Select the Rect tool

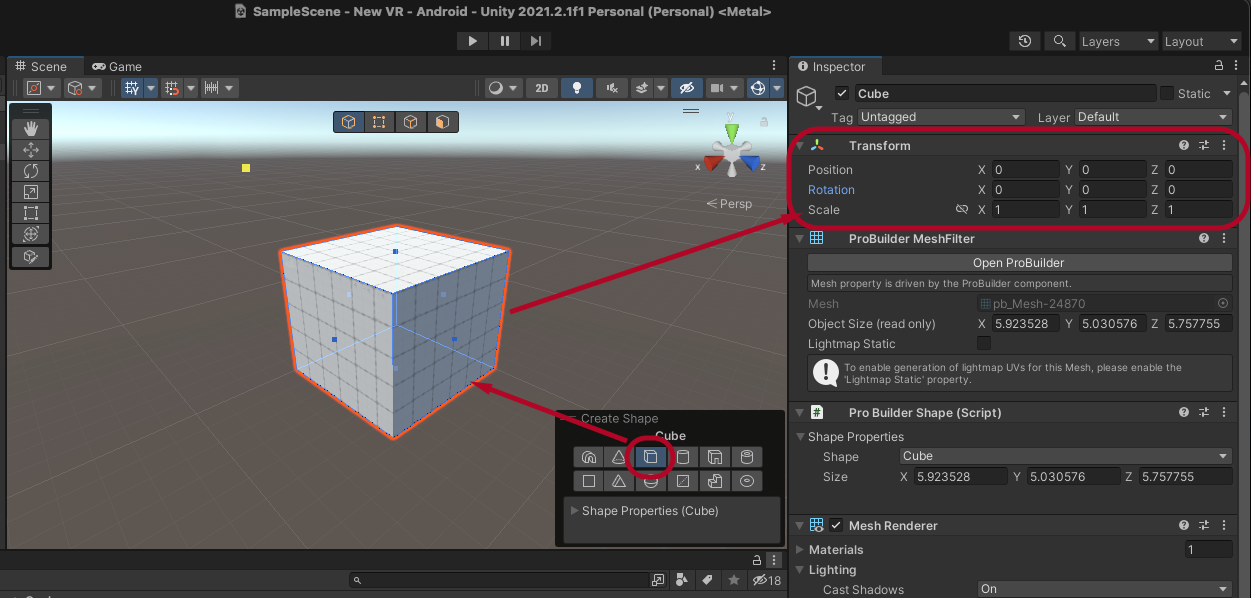click(30, 213)
